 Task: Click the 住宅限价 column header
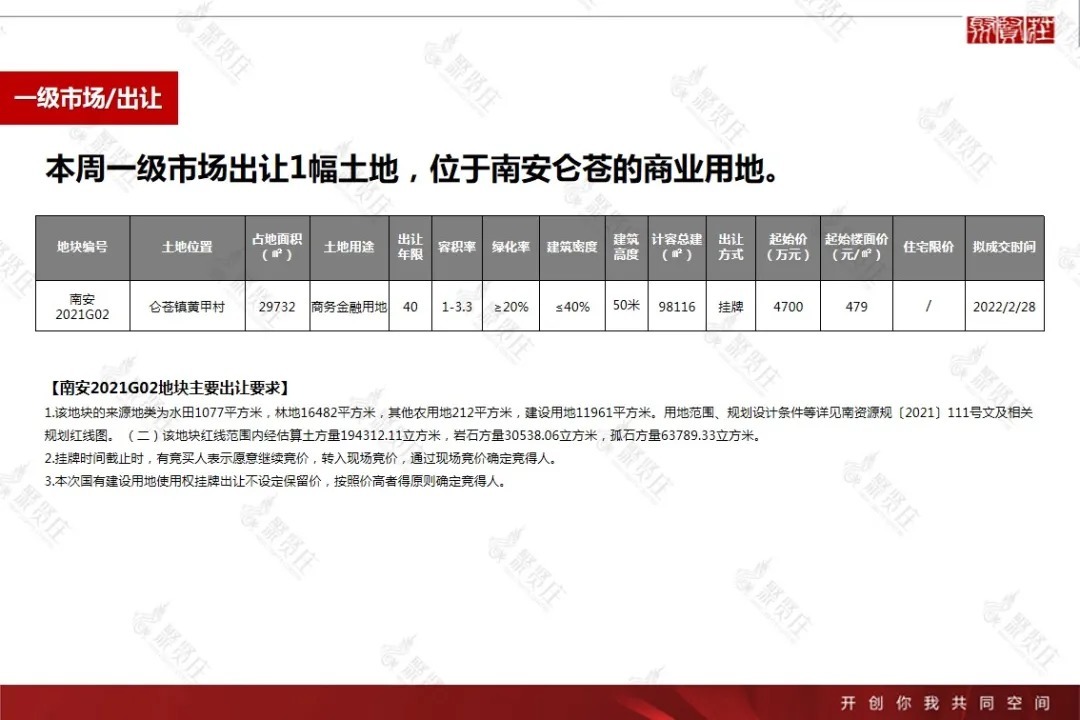click(x=928, y=247)
